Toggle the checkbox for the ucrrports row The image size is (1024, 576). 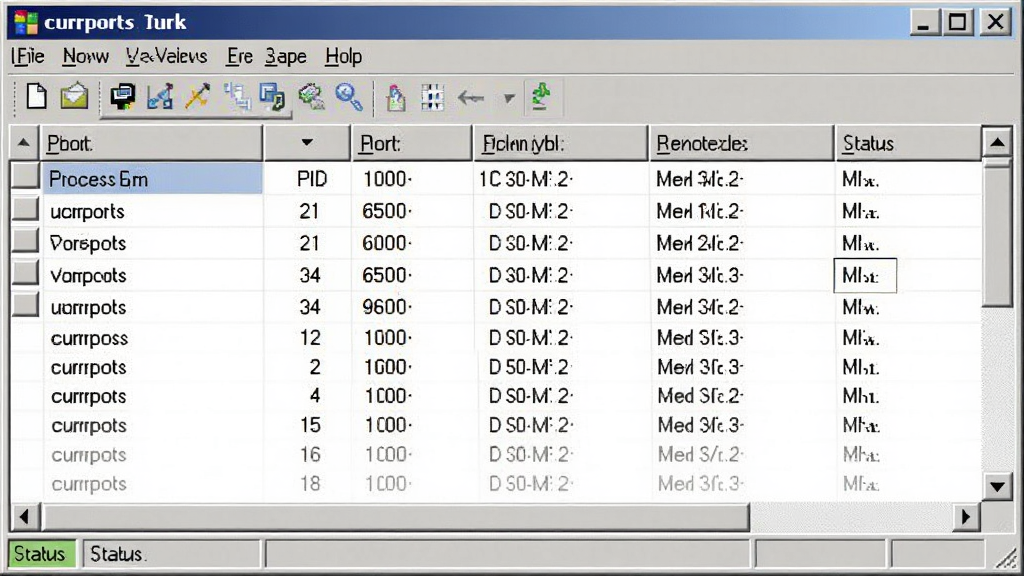coord(25,210)
